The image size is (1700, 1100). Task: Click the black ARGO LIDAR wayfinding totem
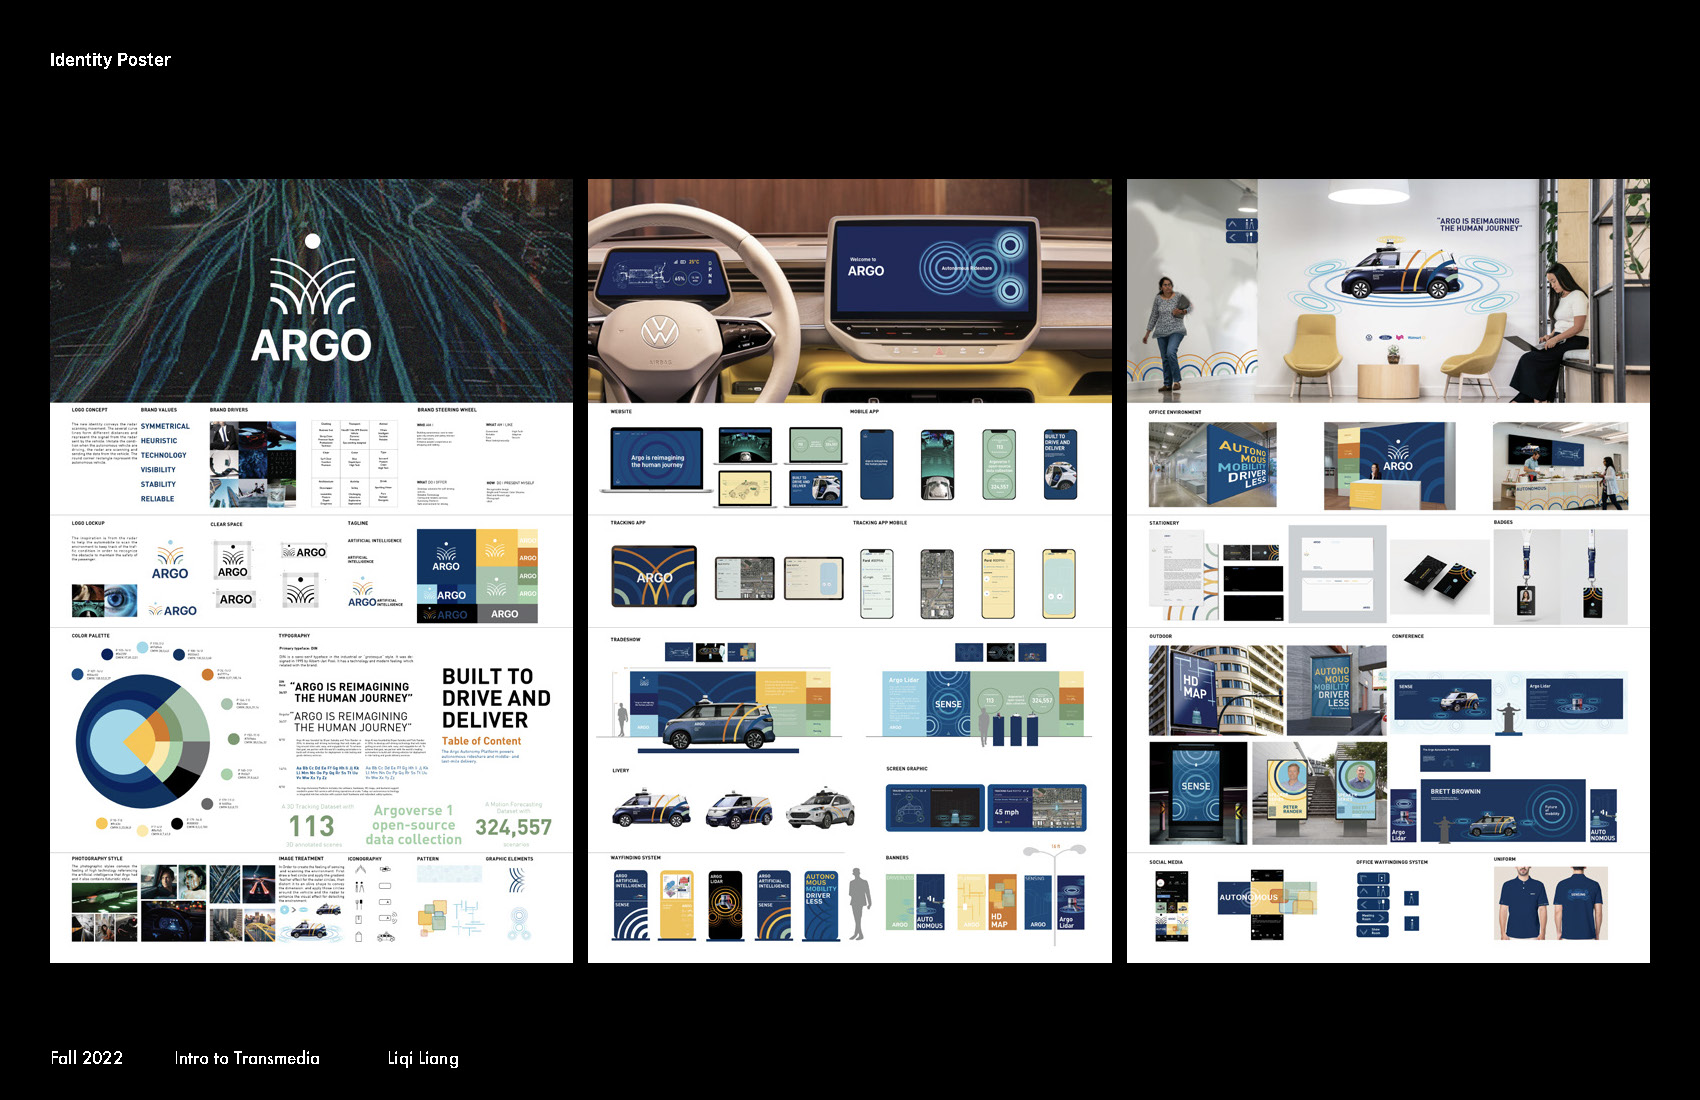coord(725,905)
